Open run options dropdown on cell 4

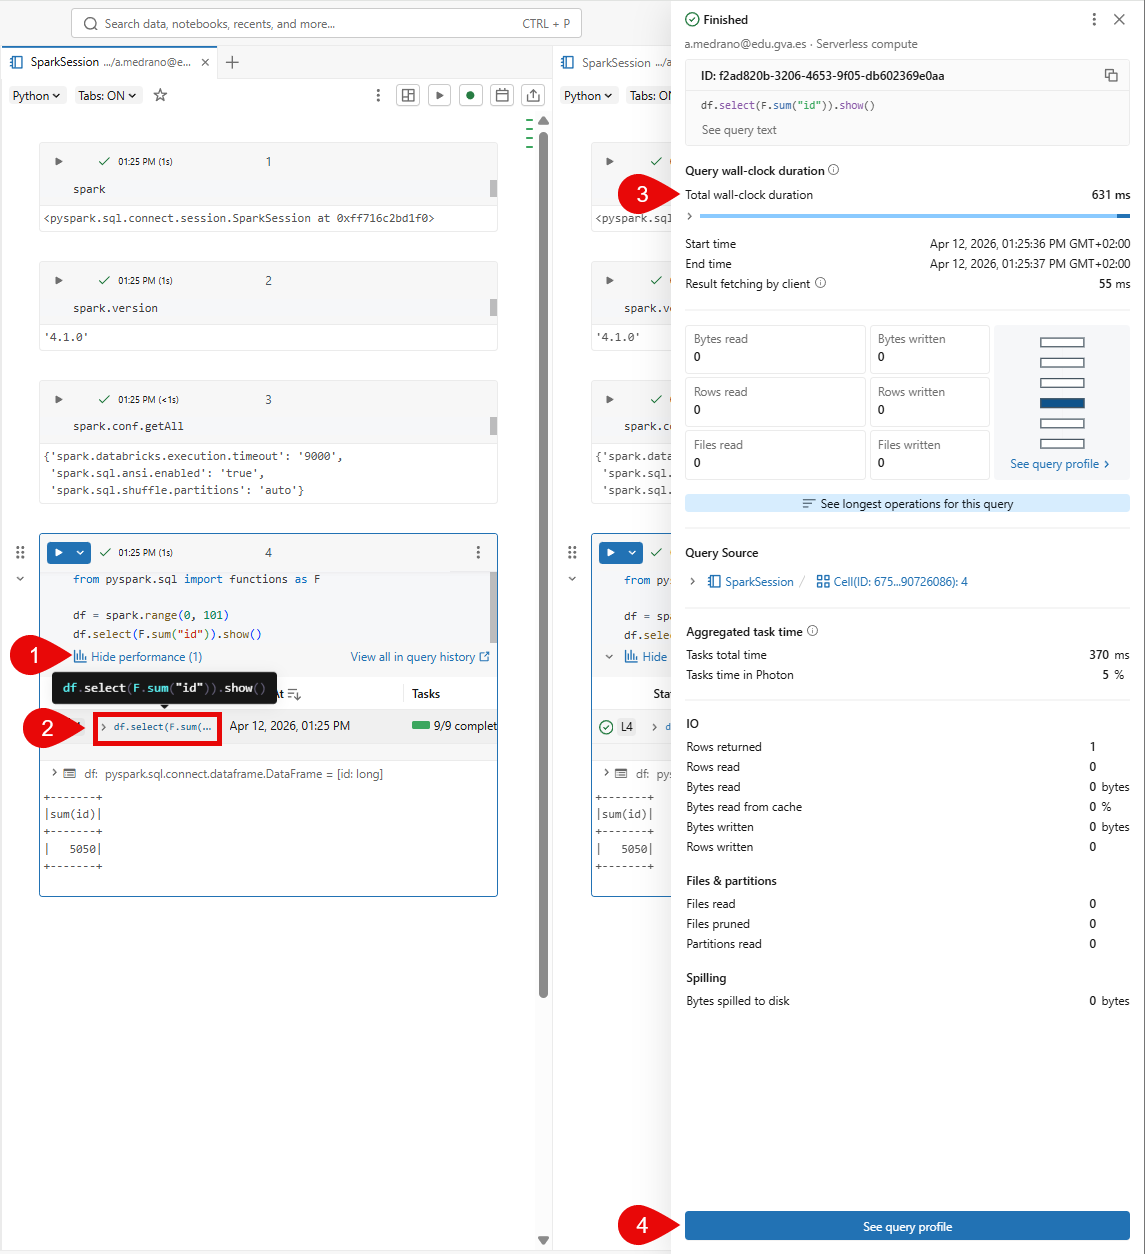80,552
